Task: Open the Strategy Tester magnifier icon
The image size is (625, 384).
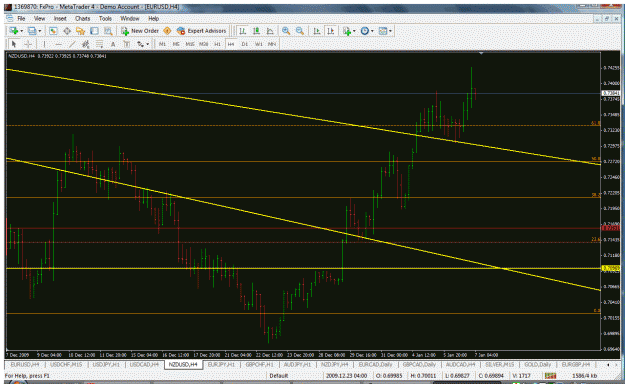Action: click(108, 31)
